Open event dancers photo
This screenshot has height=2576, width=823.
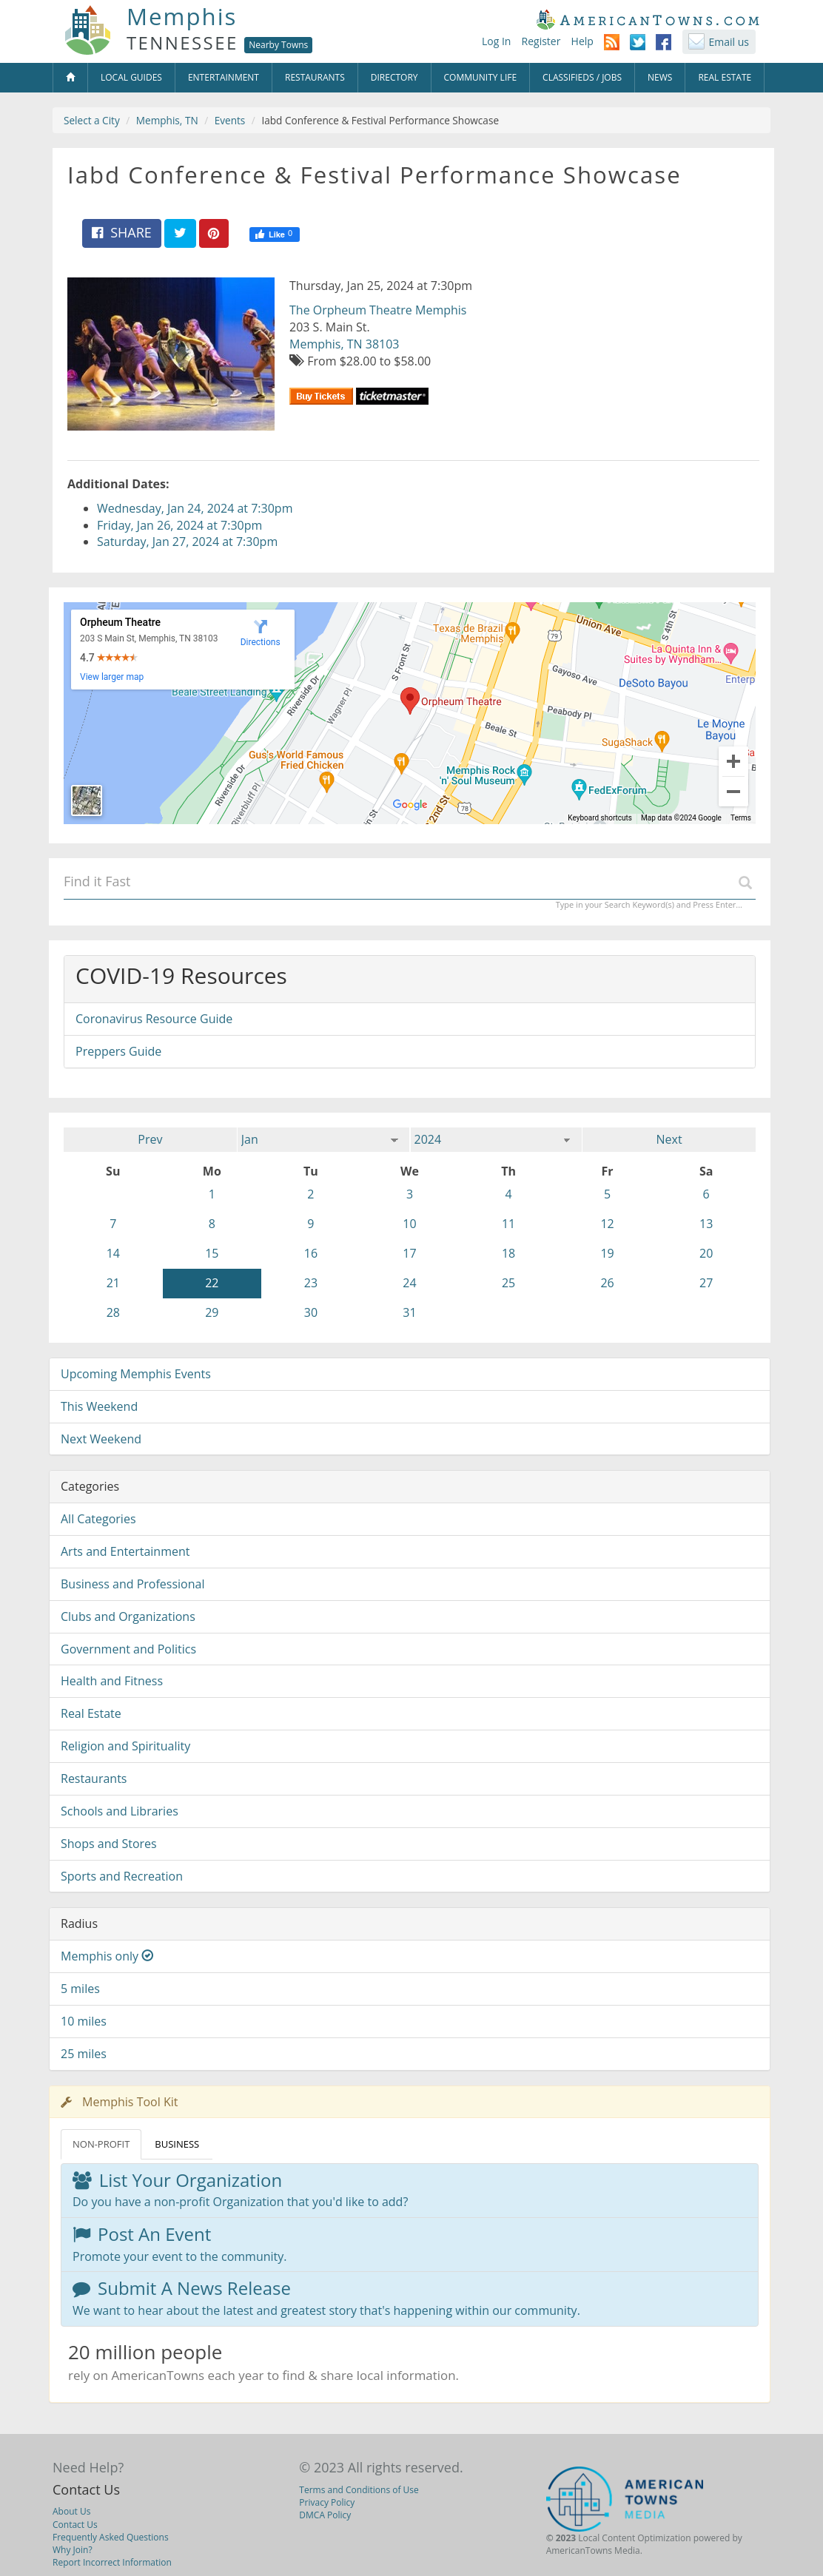click(171, 354)
